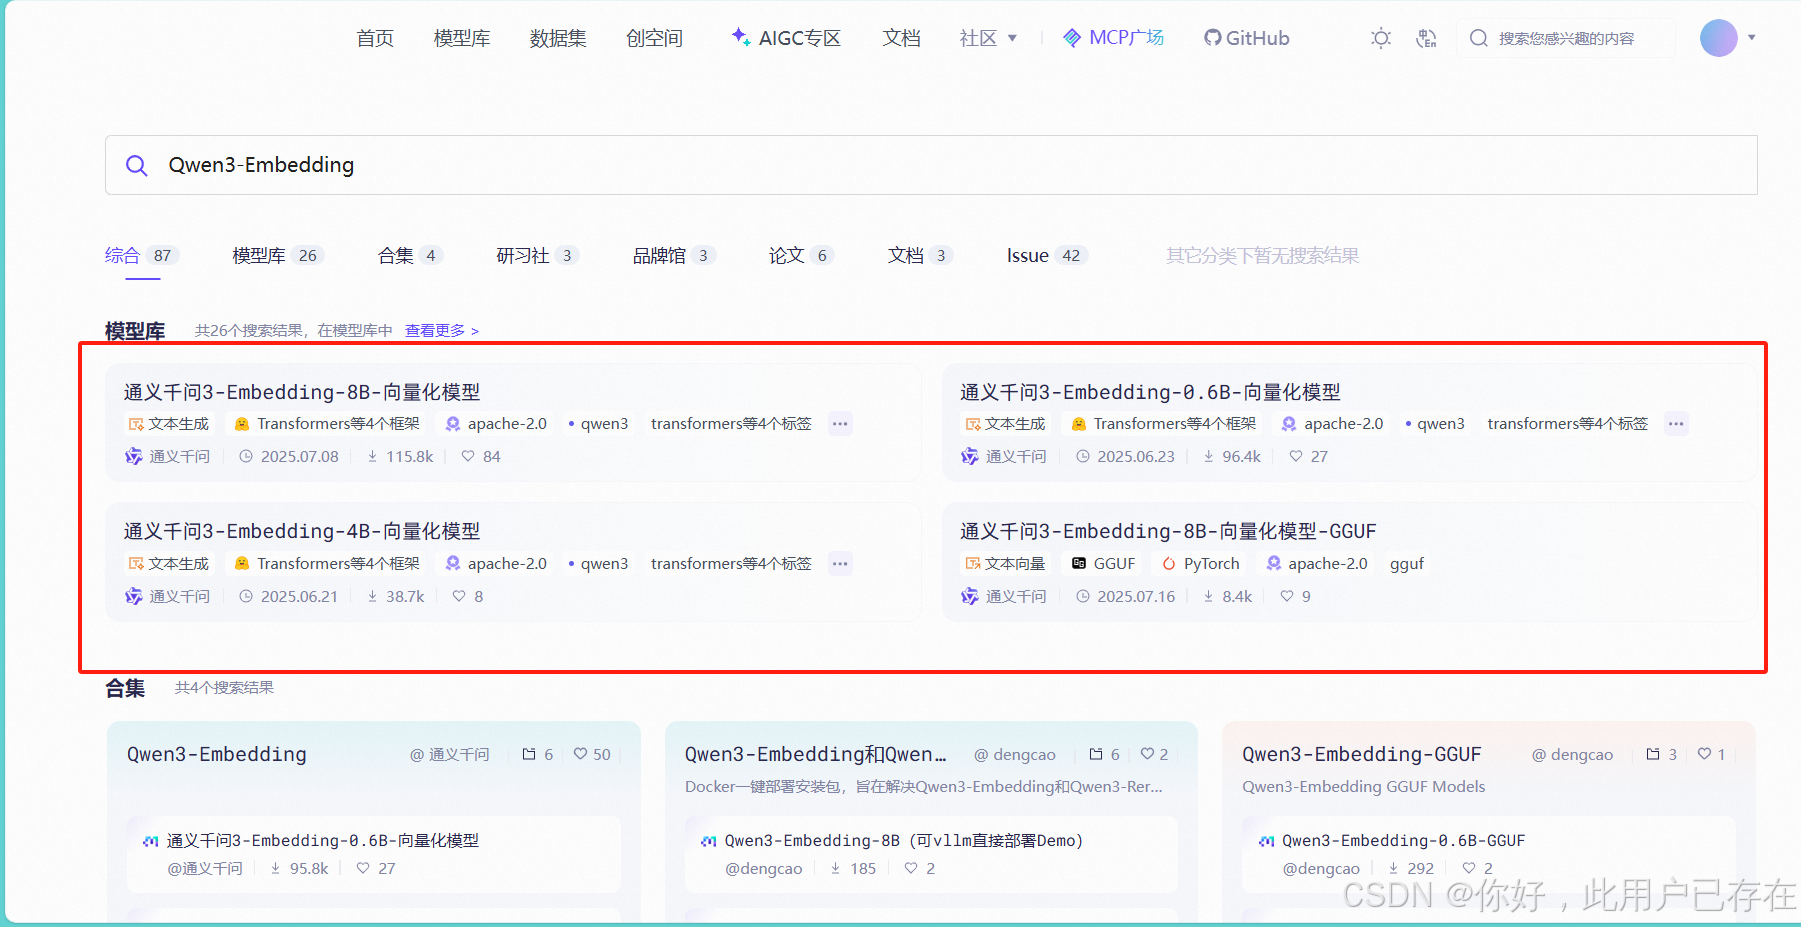Click the main search box containing Qwen3-Embedding
Screen dimensions: 1801x927
tap(931, 165)
